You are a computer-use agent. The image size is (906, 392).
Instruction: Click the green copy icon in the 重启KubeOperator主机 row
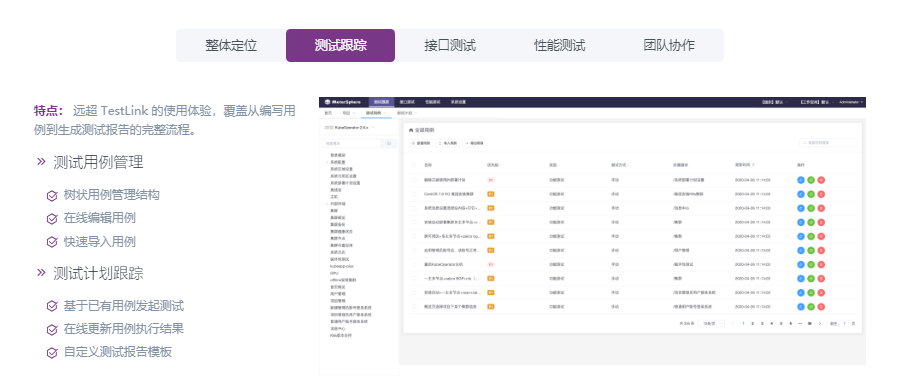[x=811, y=264]
